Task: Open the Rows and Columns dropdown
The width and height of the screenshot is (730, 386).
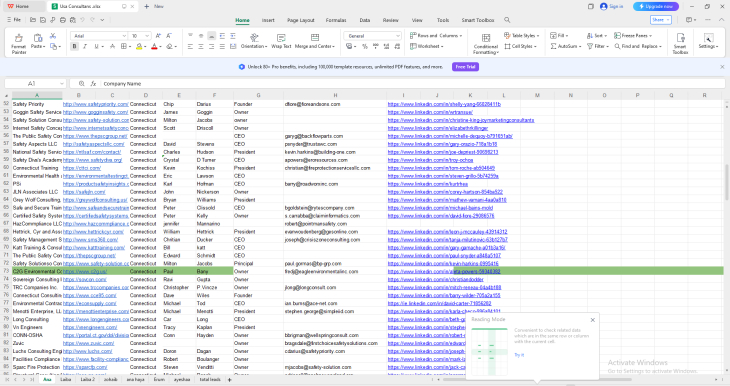Action: (436, 36)
